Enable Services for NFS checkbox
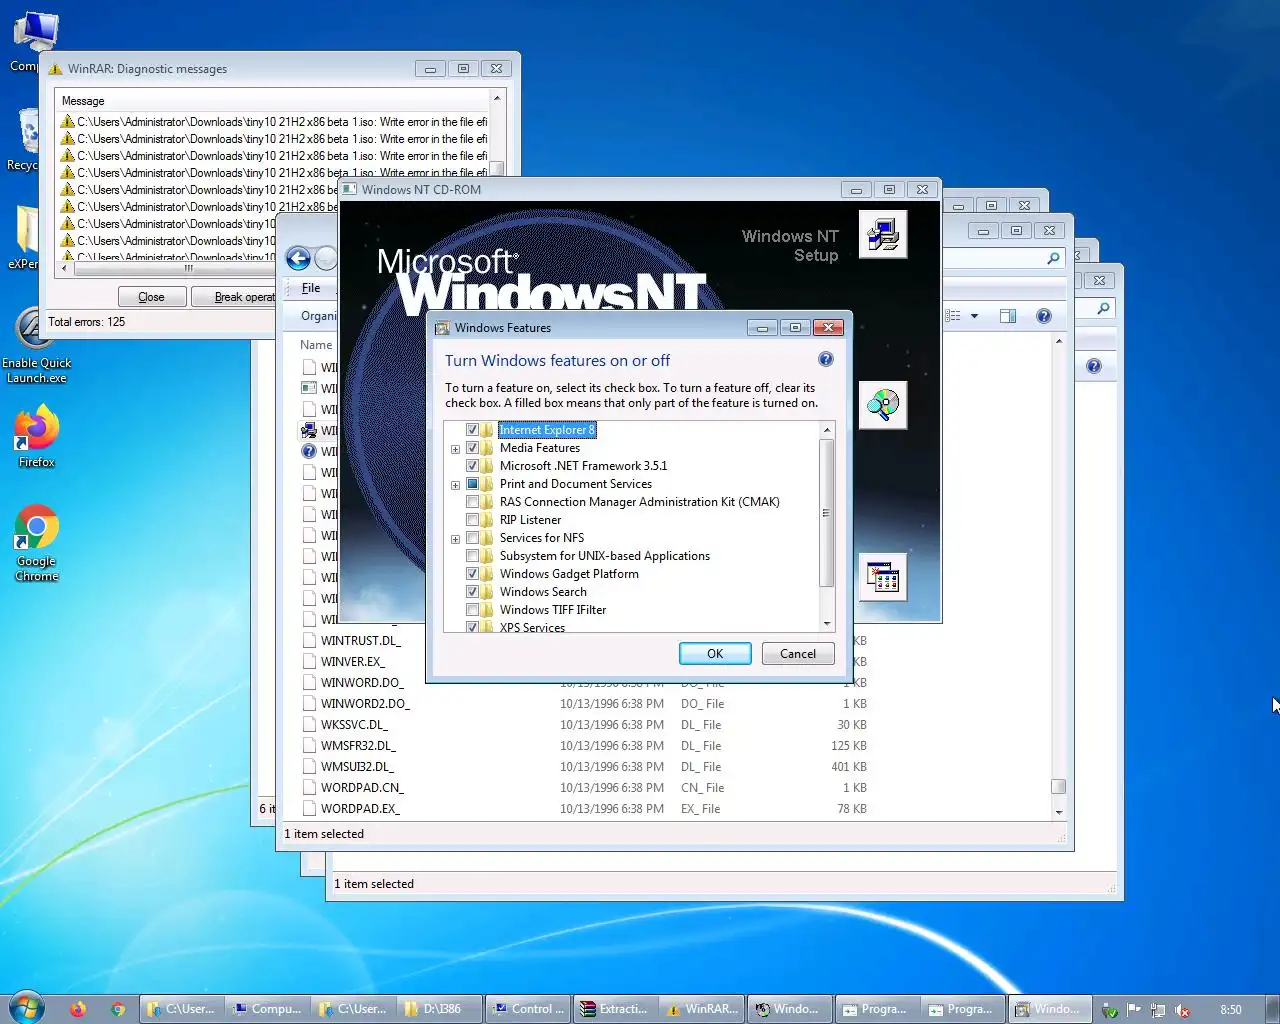This screenshot has width=1280, height=1024. (x=472, y=538)
